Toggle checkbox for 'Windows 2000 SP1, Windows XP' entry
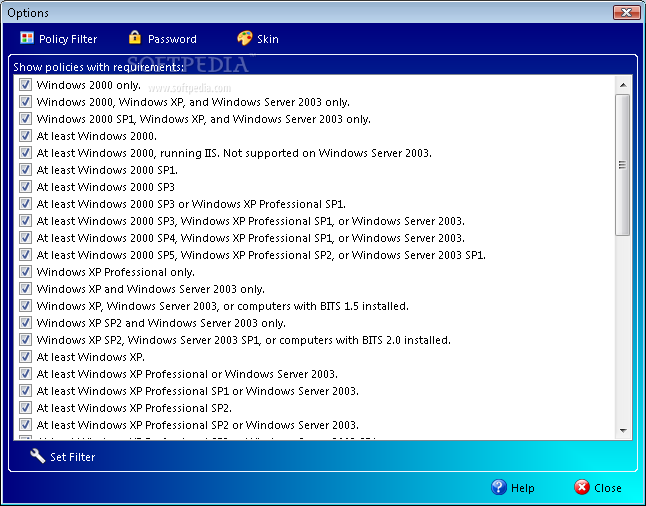The width and height of the screenshot is (646, 506). (25, 118)
